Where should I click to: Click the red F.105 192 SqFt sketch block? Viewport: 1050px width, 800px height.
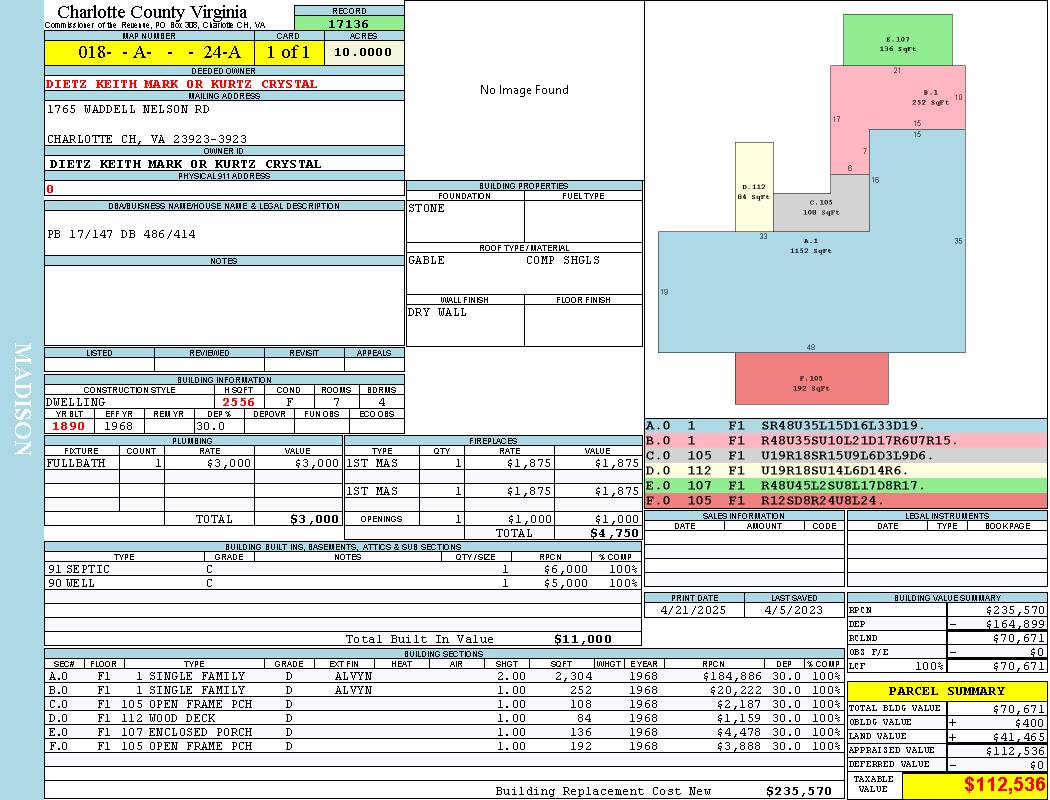tap(812, 378)
